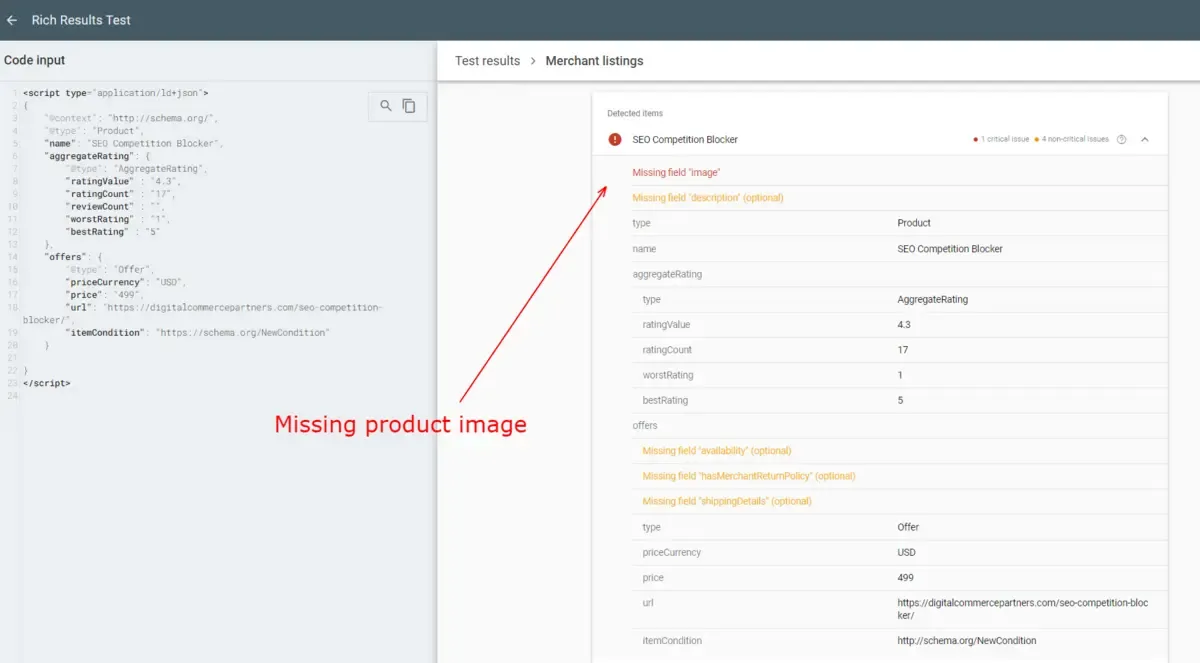Click the help question mark icon

[x=1121, y=139]
